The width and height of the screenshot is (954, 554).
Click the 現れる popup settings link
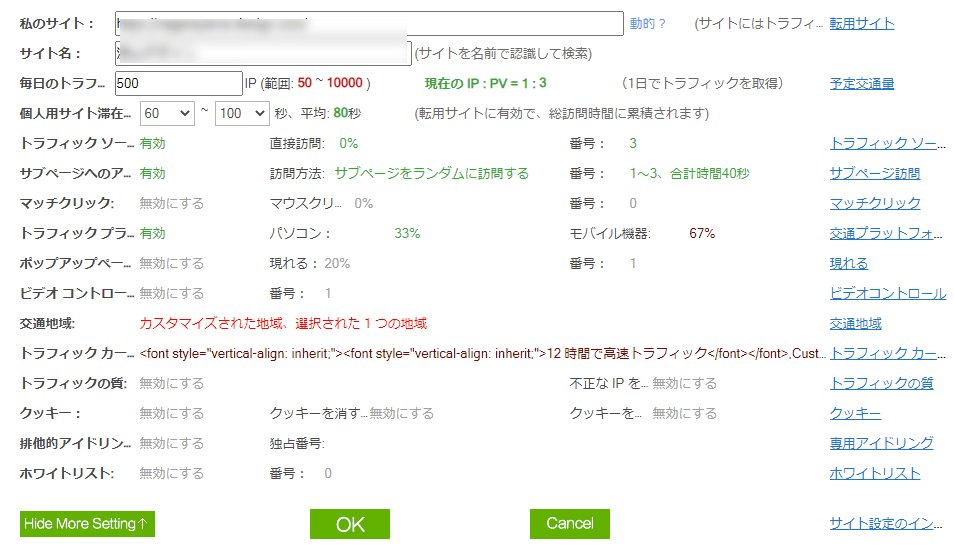(848, 263)
